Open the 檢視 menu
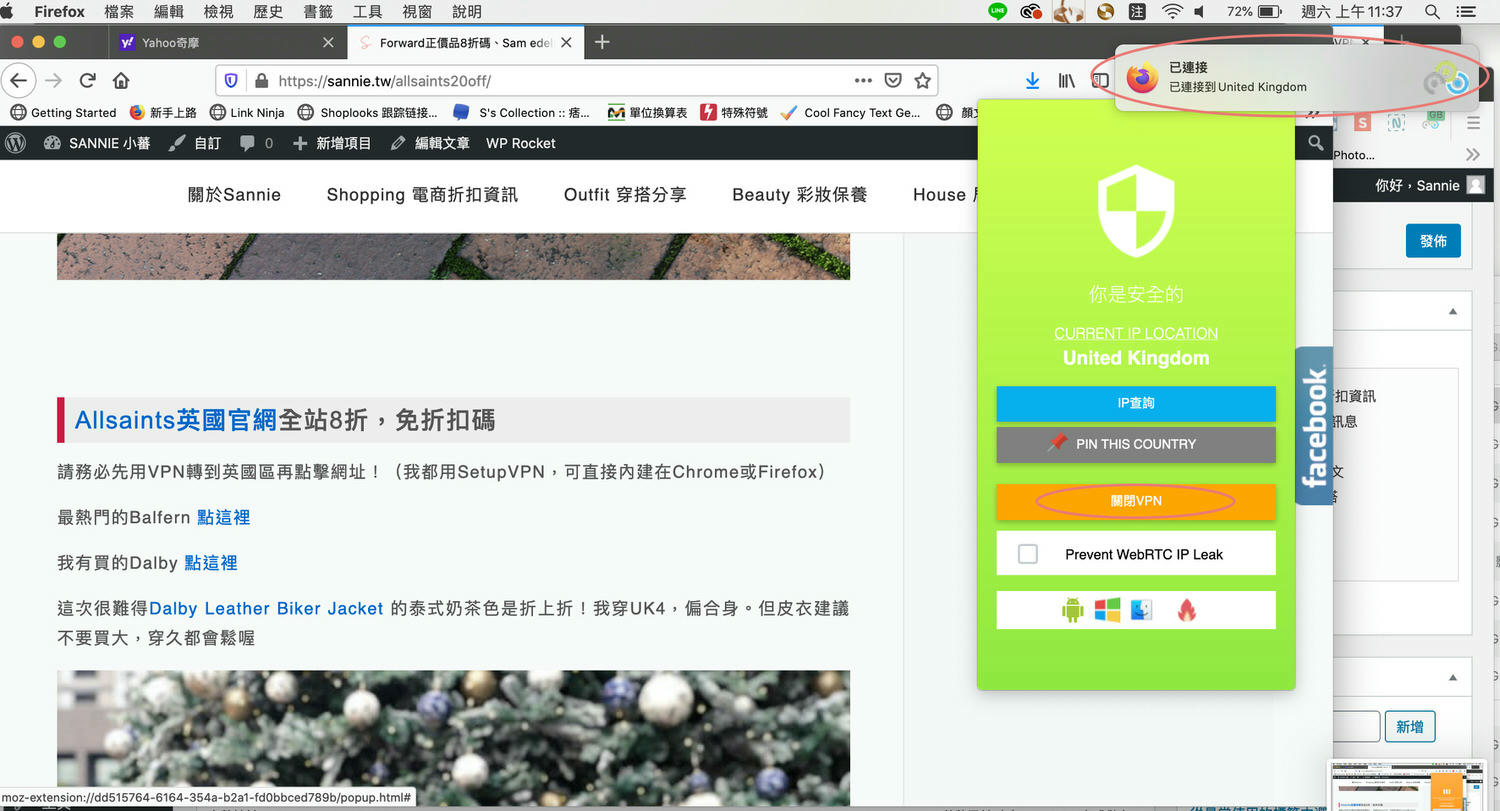Viewport: 1500px width, 811px height. [x=218, y=12]
